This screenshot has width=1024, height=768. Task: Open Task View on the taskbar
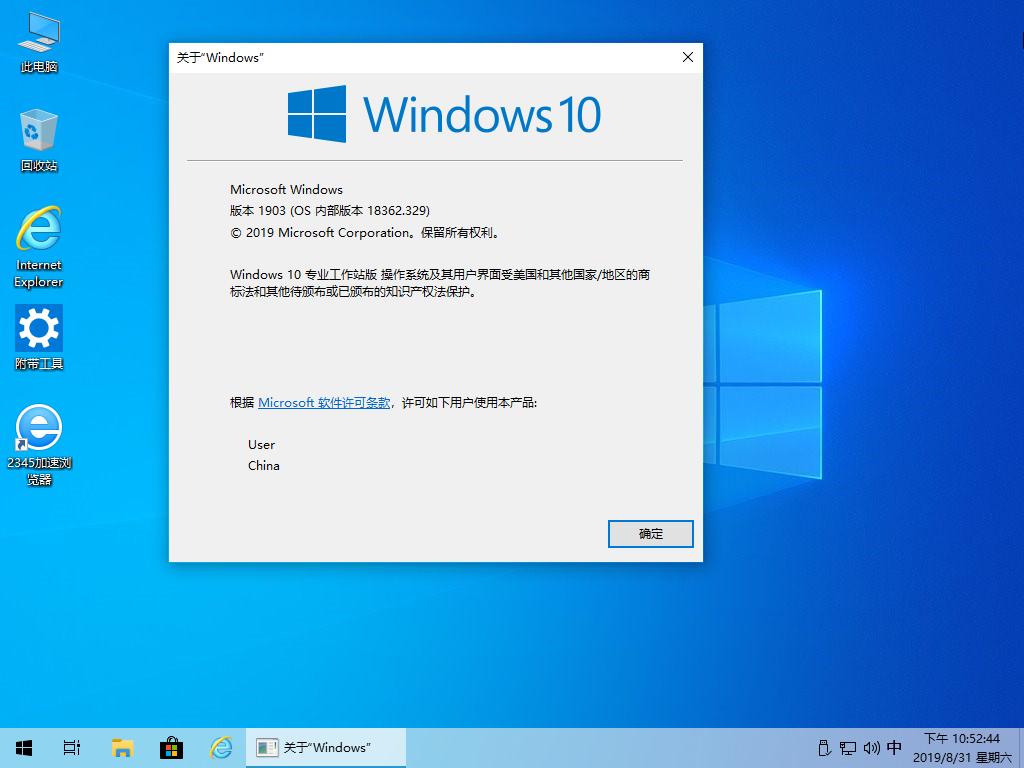tap(72, 748)
